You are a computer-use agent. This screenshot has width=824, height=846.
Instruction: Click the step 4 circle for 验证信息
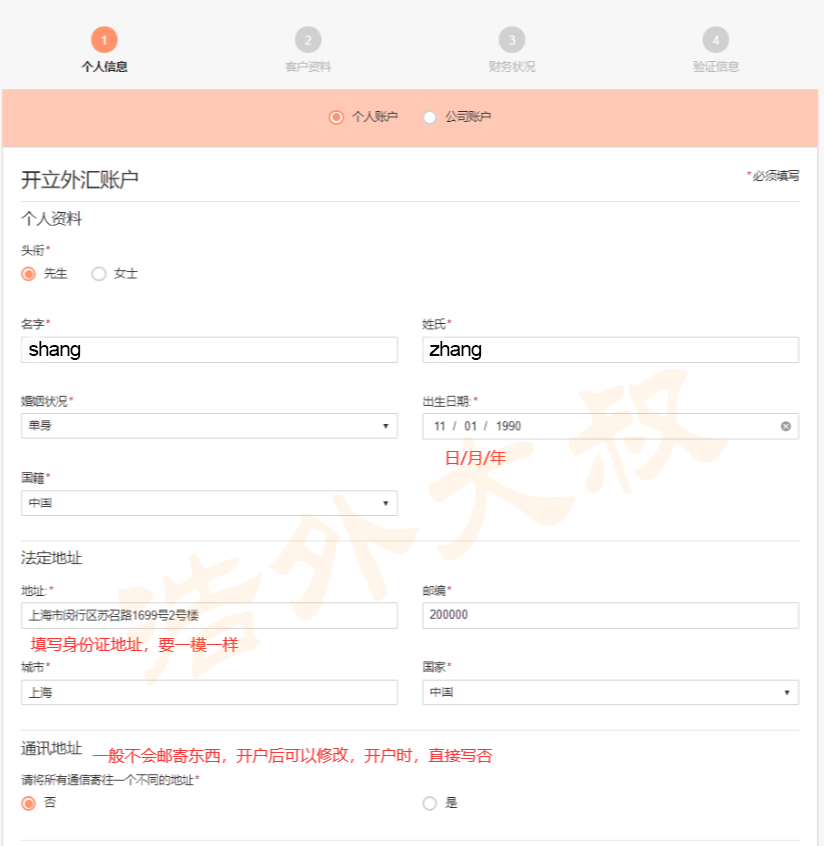[x=716, y=40]
